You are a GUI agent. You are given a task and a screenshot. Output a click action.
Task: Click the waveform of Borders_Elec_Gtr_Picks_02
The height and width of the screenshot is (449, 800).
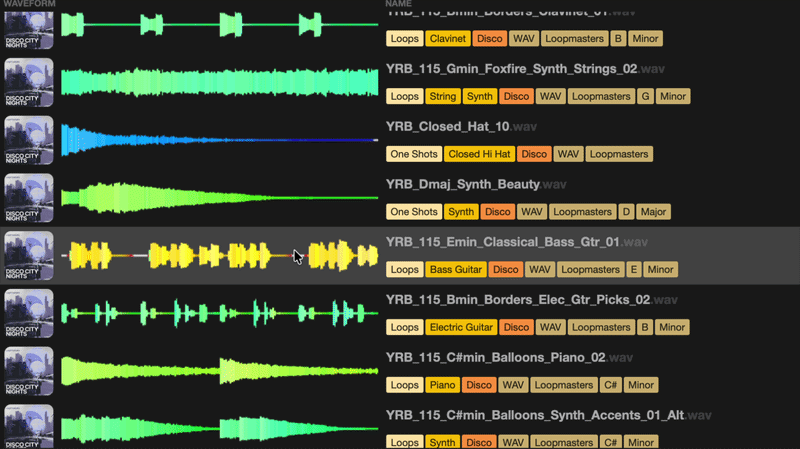tap(219, 313)
